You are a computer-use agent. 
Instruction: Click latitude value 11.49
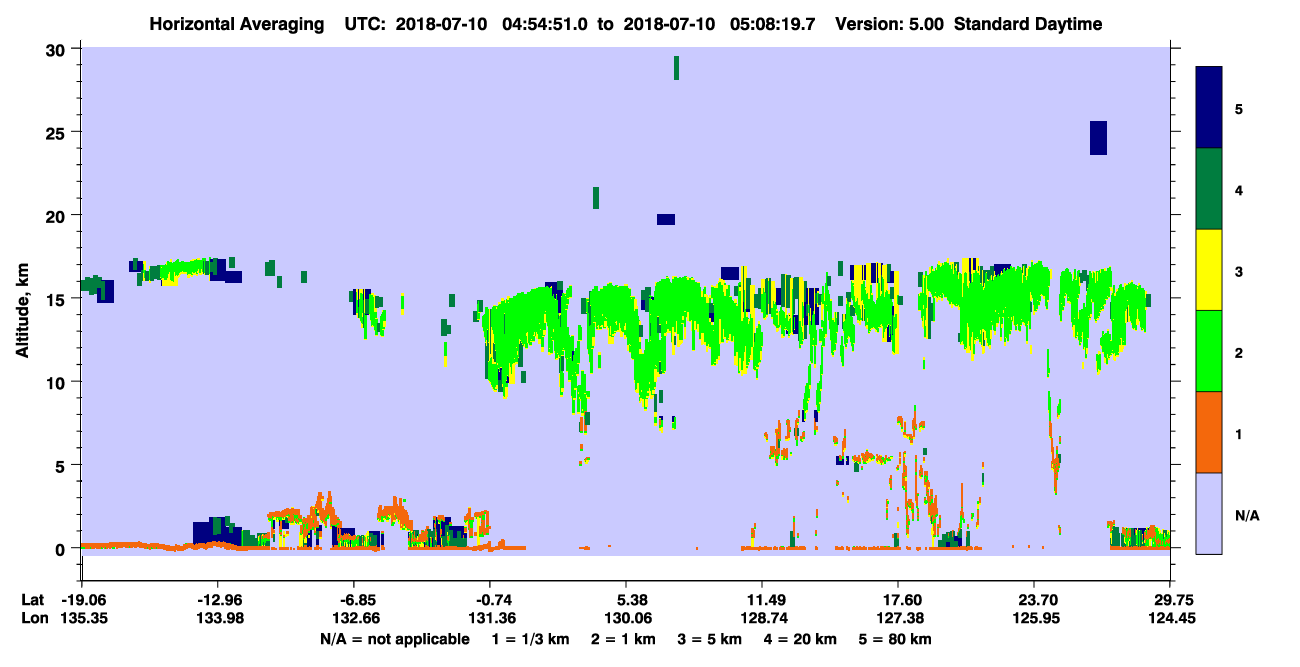762,600
